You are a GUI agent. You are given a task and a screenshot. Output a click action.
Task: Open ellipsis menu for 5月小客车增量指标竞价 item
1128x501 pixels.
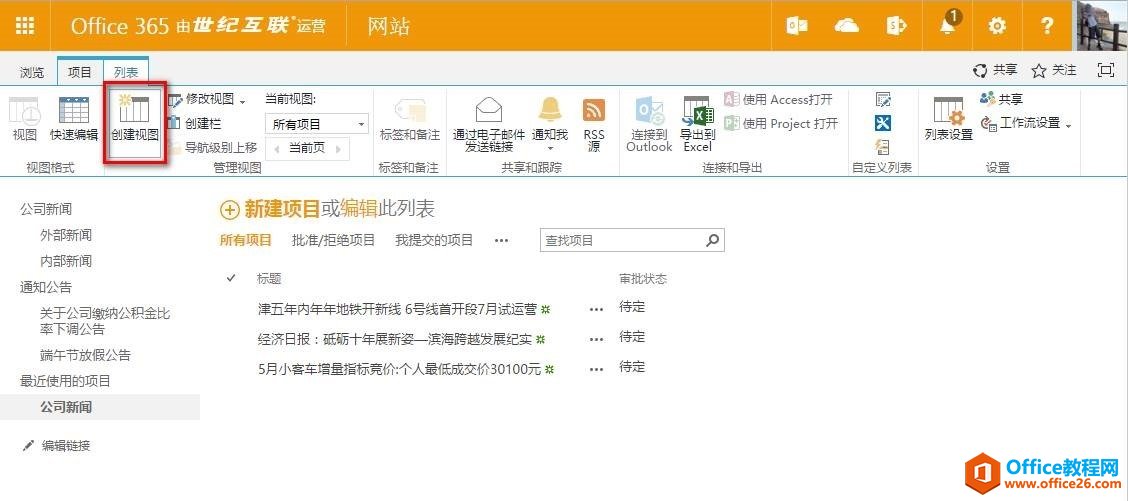click(x=596, y=369)
